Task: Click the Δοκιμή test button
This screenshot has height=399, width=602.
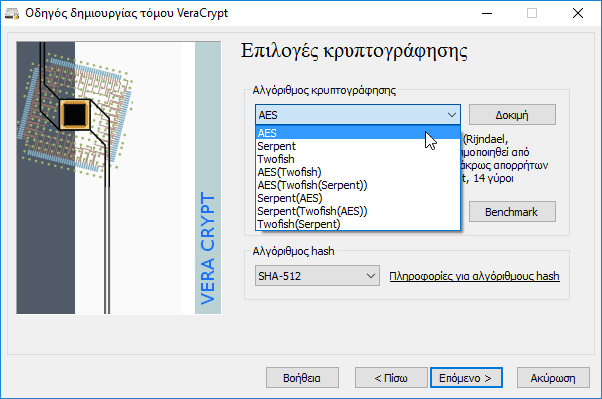Action: (512, 114)
